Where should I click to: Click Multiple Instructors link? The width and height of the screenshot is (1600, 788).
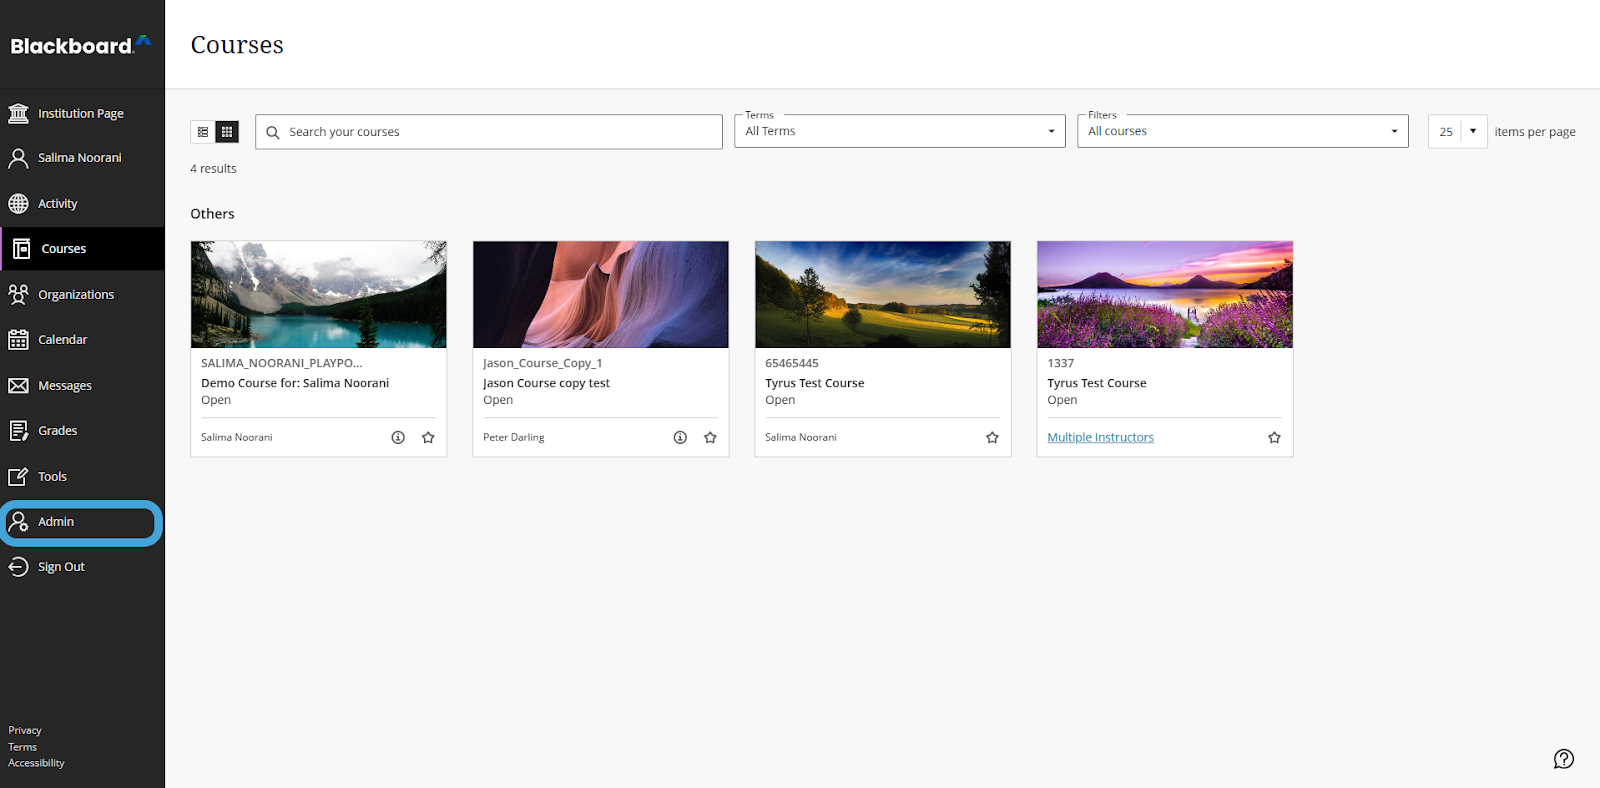point(1100,437)
